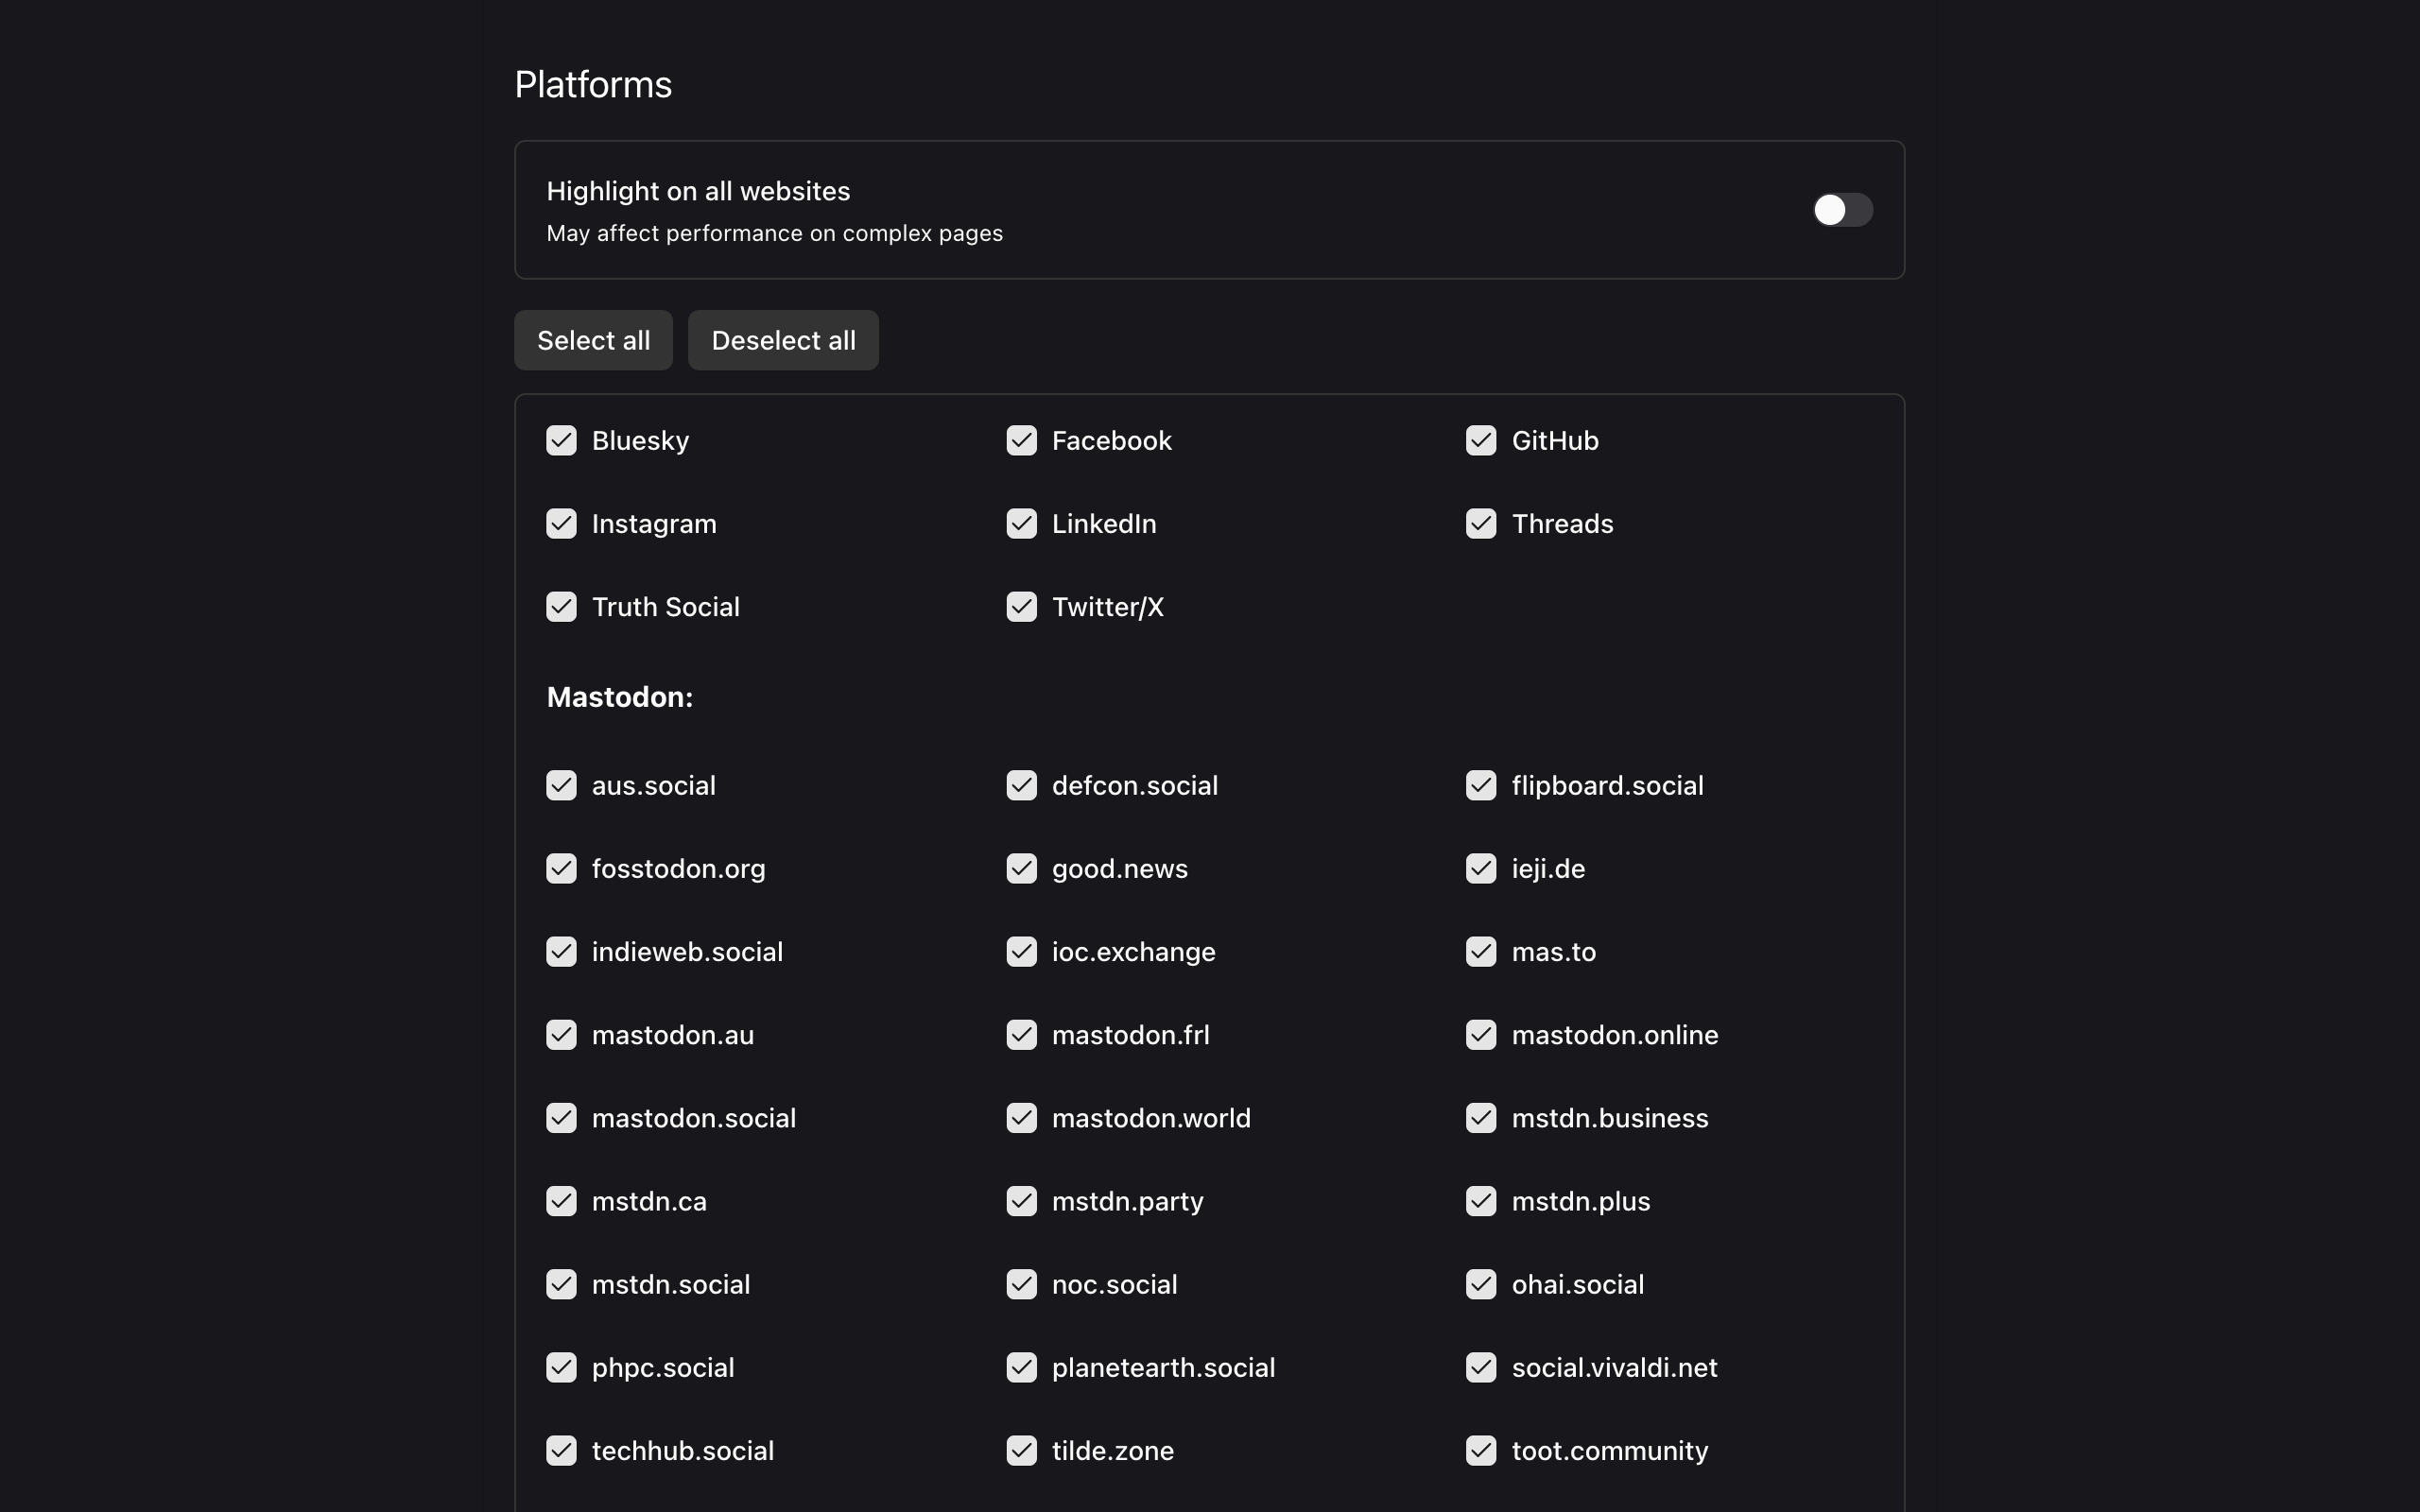Toggle the fosstodon.org checkbox

561,868
